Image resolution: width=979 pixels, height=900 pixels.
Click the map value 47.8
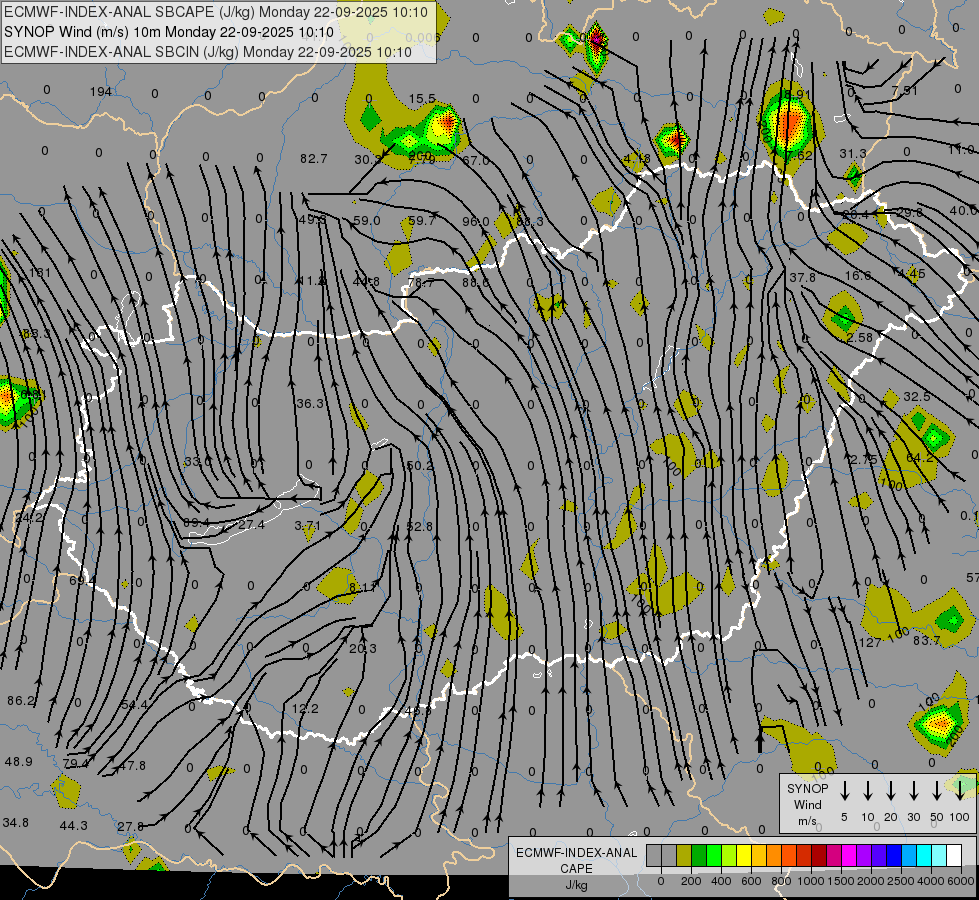pos(132,766)
